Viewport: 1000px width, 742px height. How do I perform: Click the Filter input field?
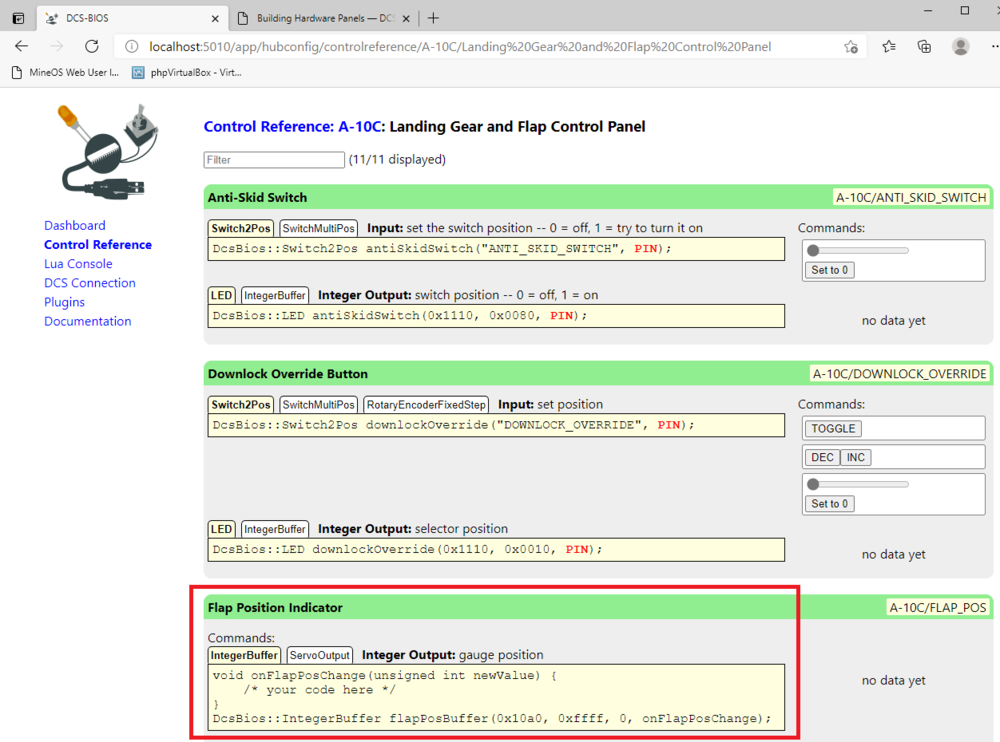pos(274,160)
